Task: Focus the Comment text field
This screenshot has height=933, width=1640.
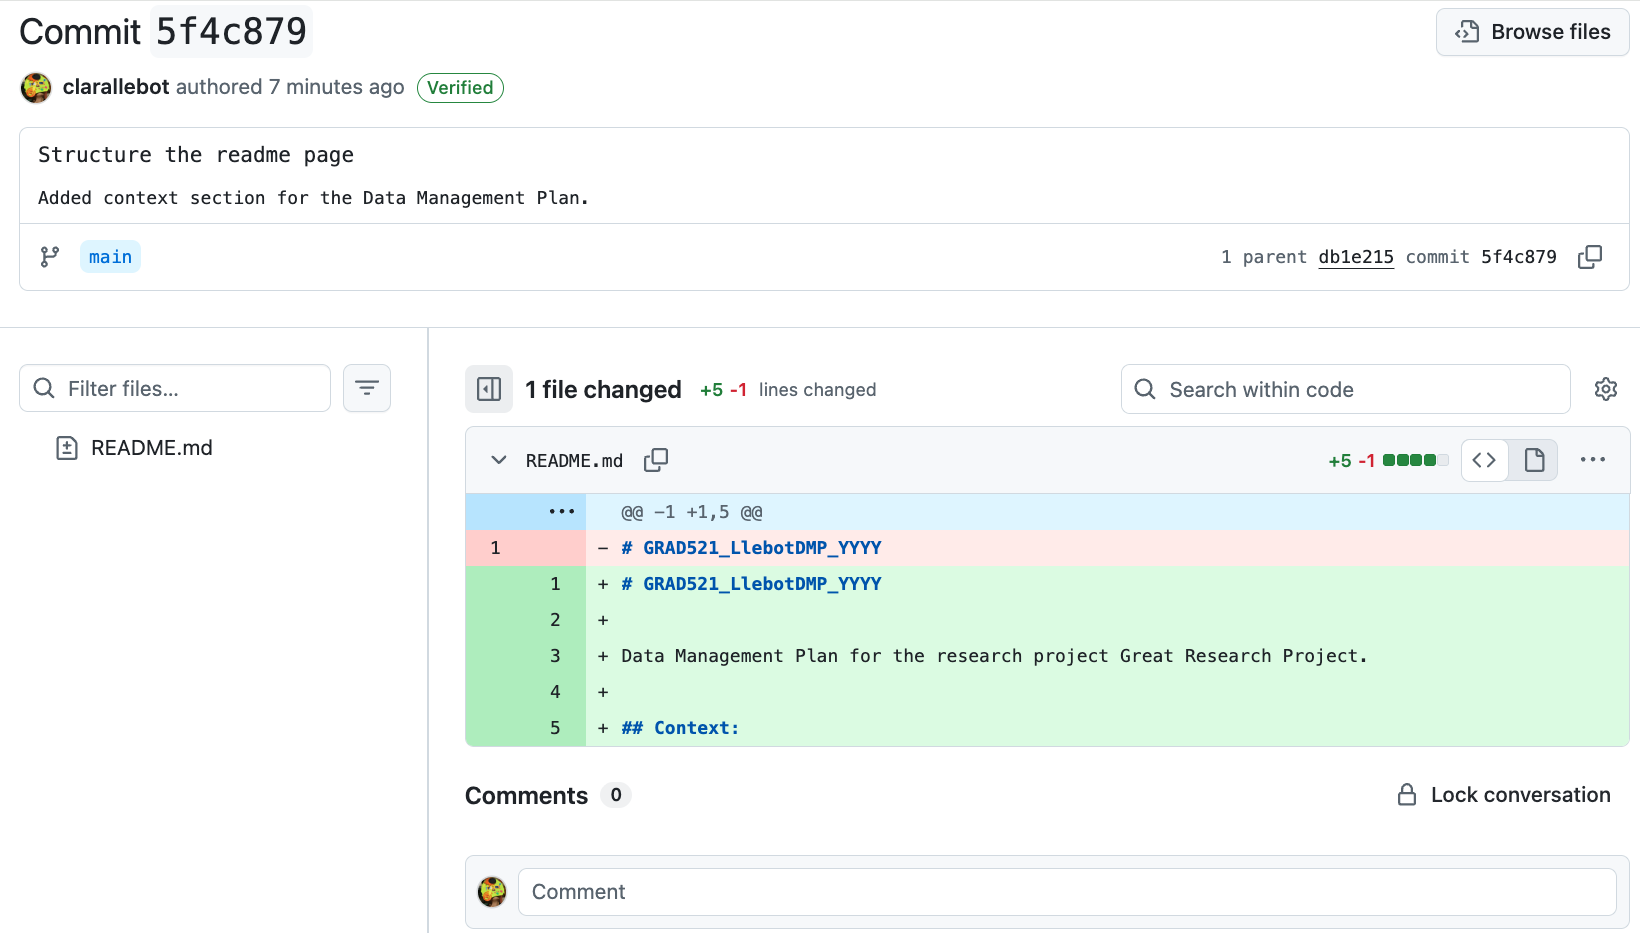Action: coord(1067,892)
